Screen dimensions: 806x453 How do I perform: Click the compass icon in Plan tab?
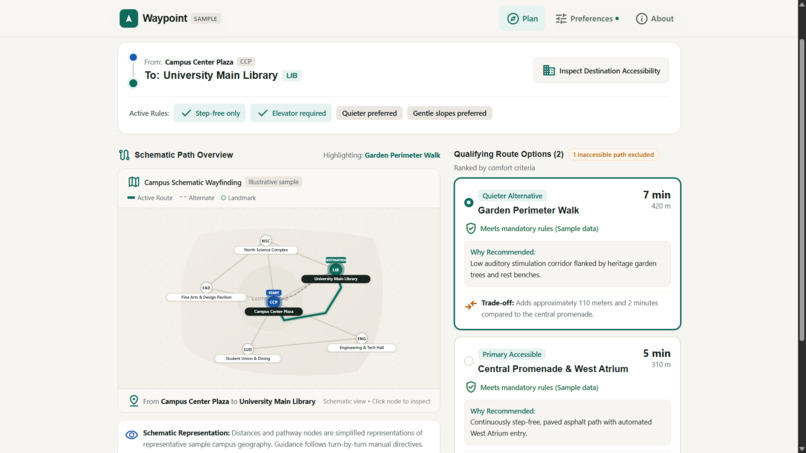(x=512, y=19)
